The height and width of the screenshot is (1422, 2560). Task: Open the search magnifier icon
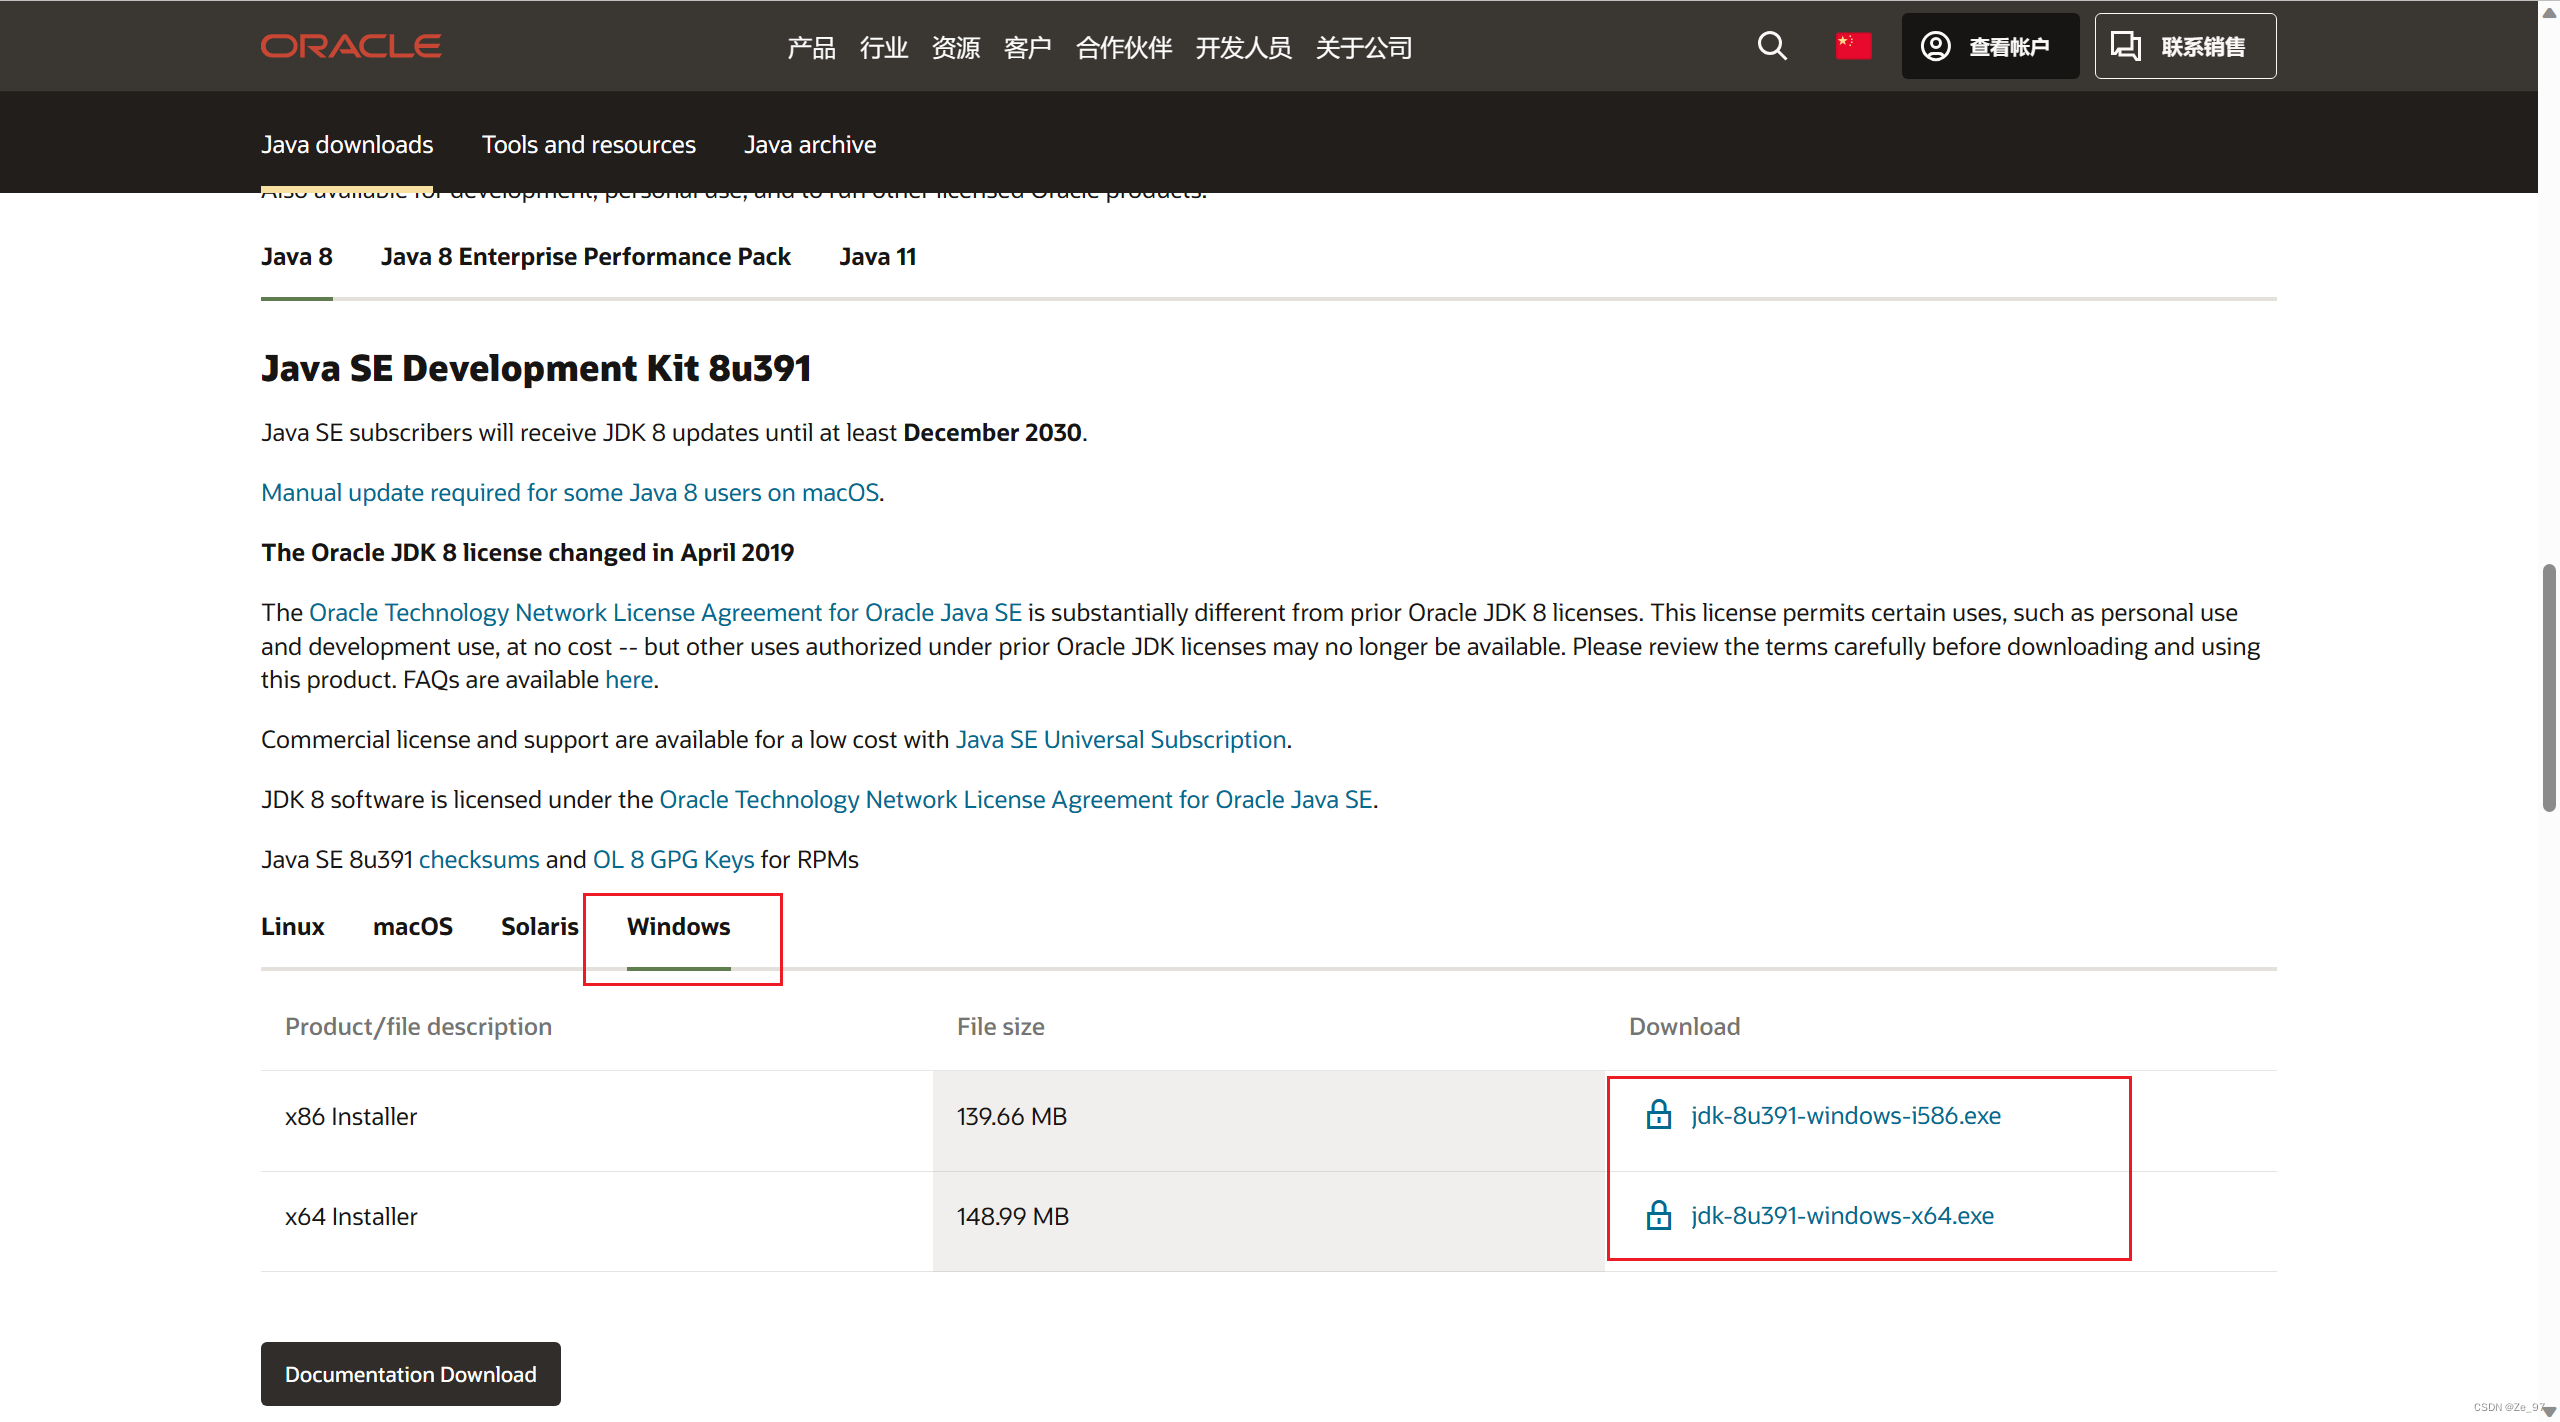[x=1771, y=46]
